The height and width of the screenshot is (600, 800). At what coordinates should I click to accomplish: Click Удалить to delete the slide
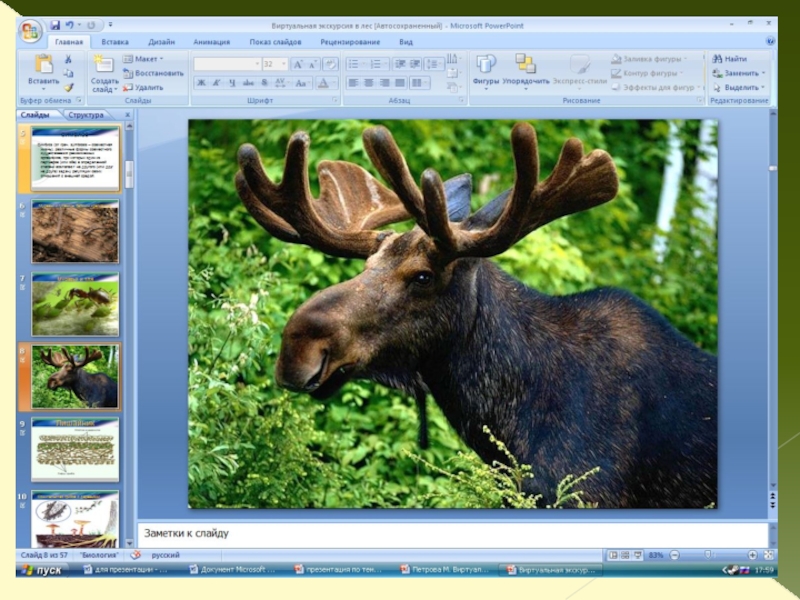pyautogui.click(x=143, y=88)
